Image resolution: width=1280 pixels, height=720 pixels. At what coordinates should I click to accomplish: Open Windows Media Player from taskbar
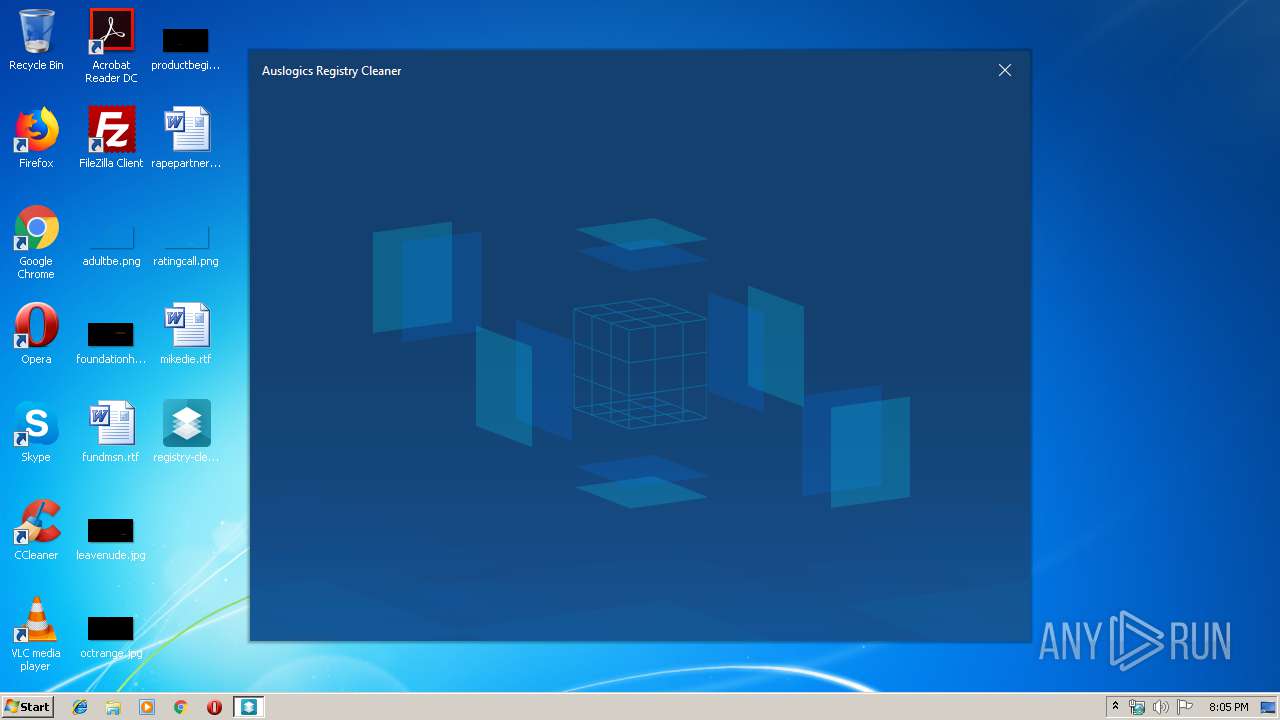[147, 707]
